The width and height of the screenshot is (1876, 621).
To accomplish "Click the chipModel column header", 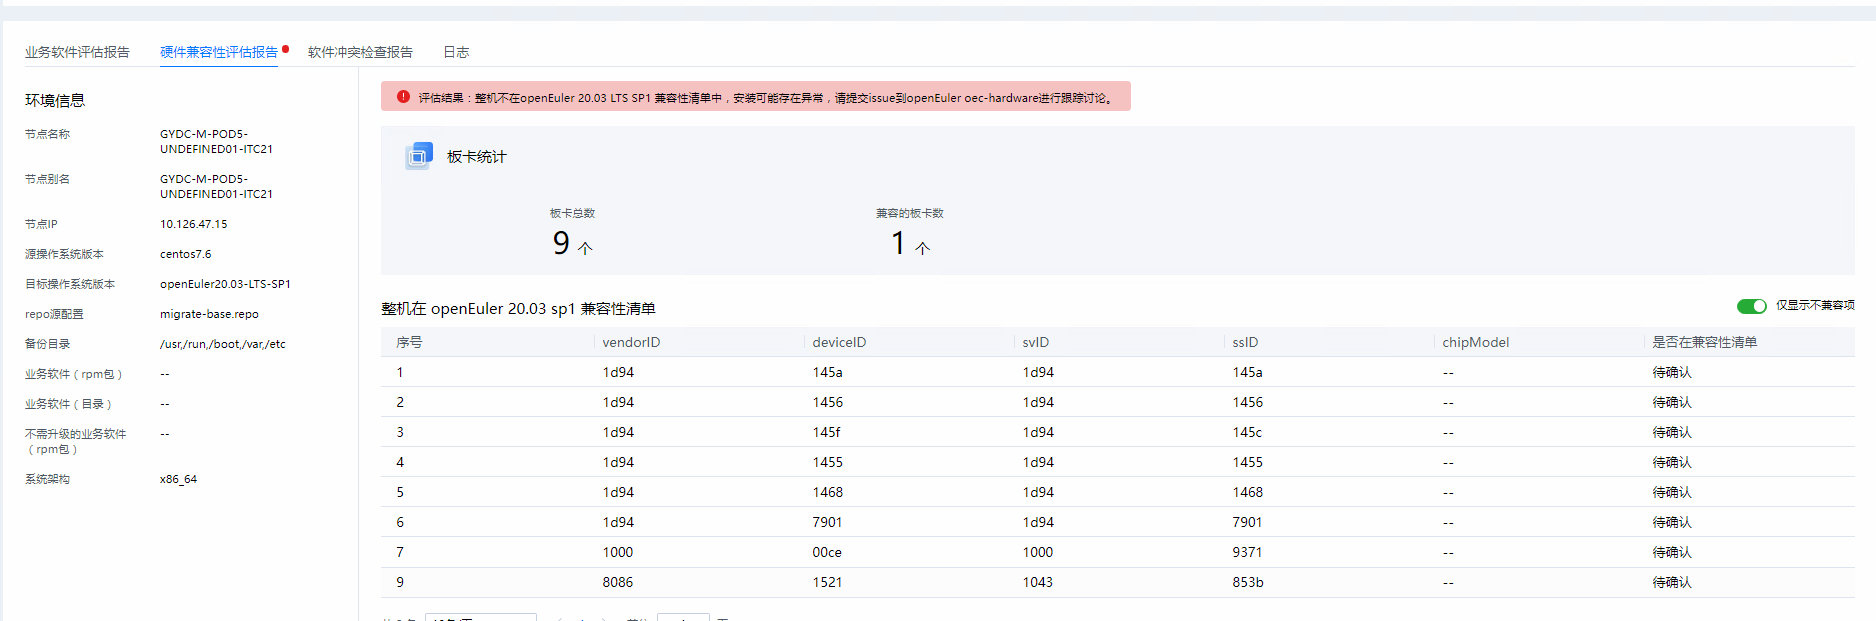I will [x=1475, y=342].
